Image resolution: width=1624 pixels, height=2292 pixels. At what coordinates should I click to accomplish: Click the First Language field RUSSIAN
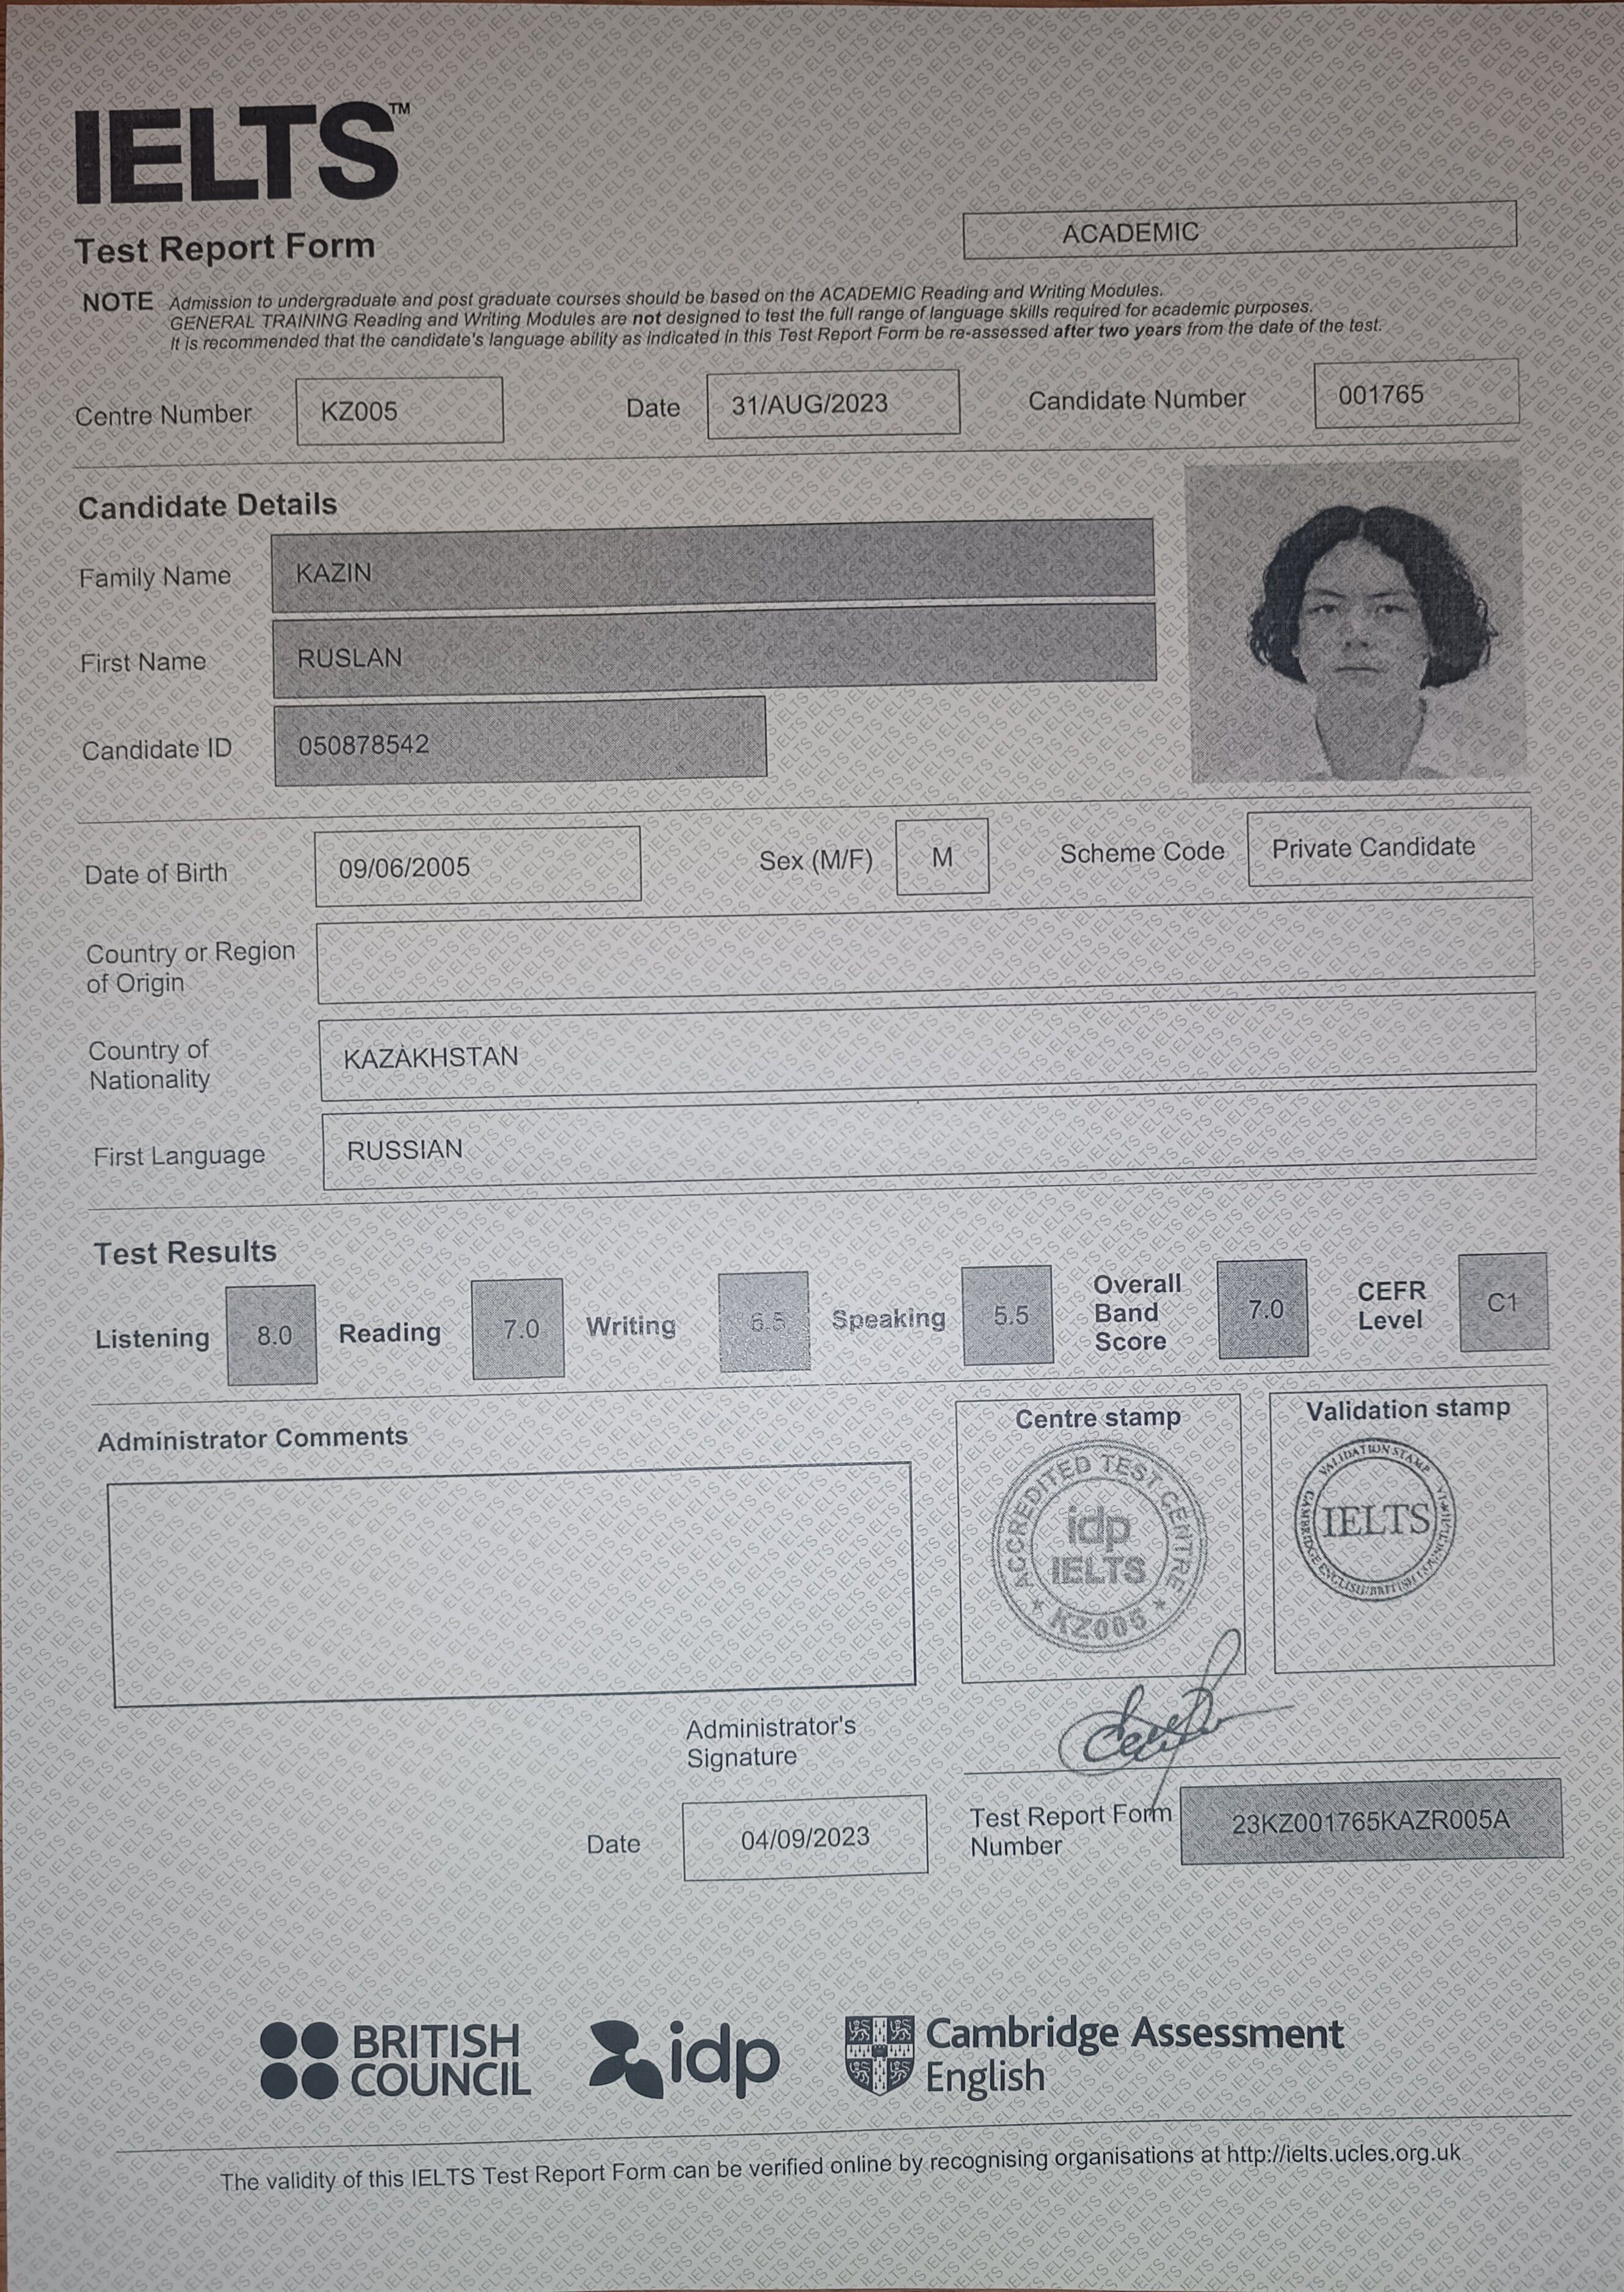click(929, 1137)
